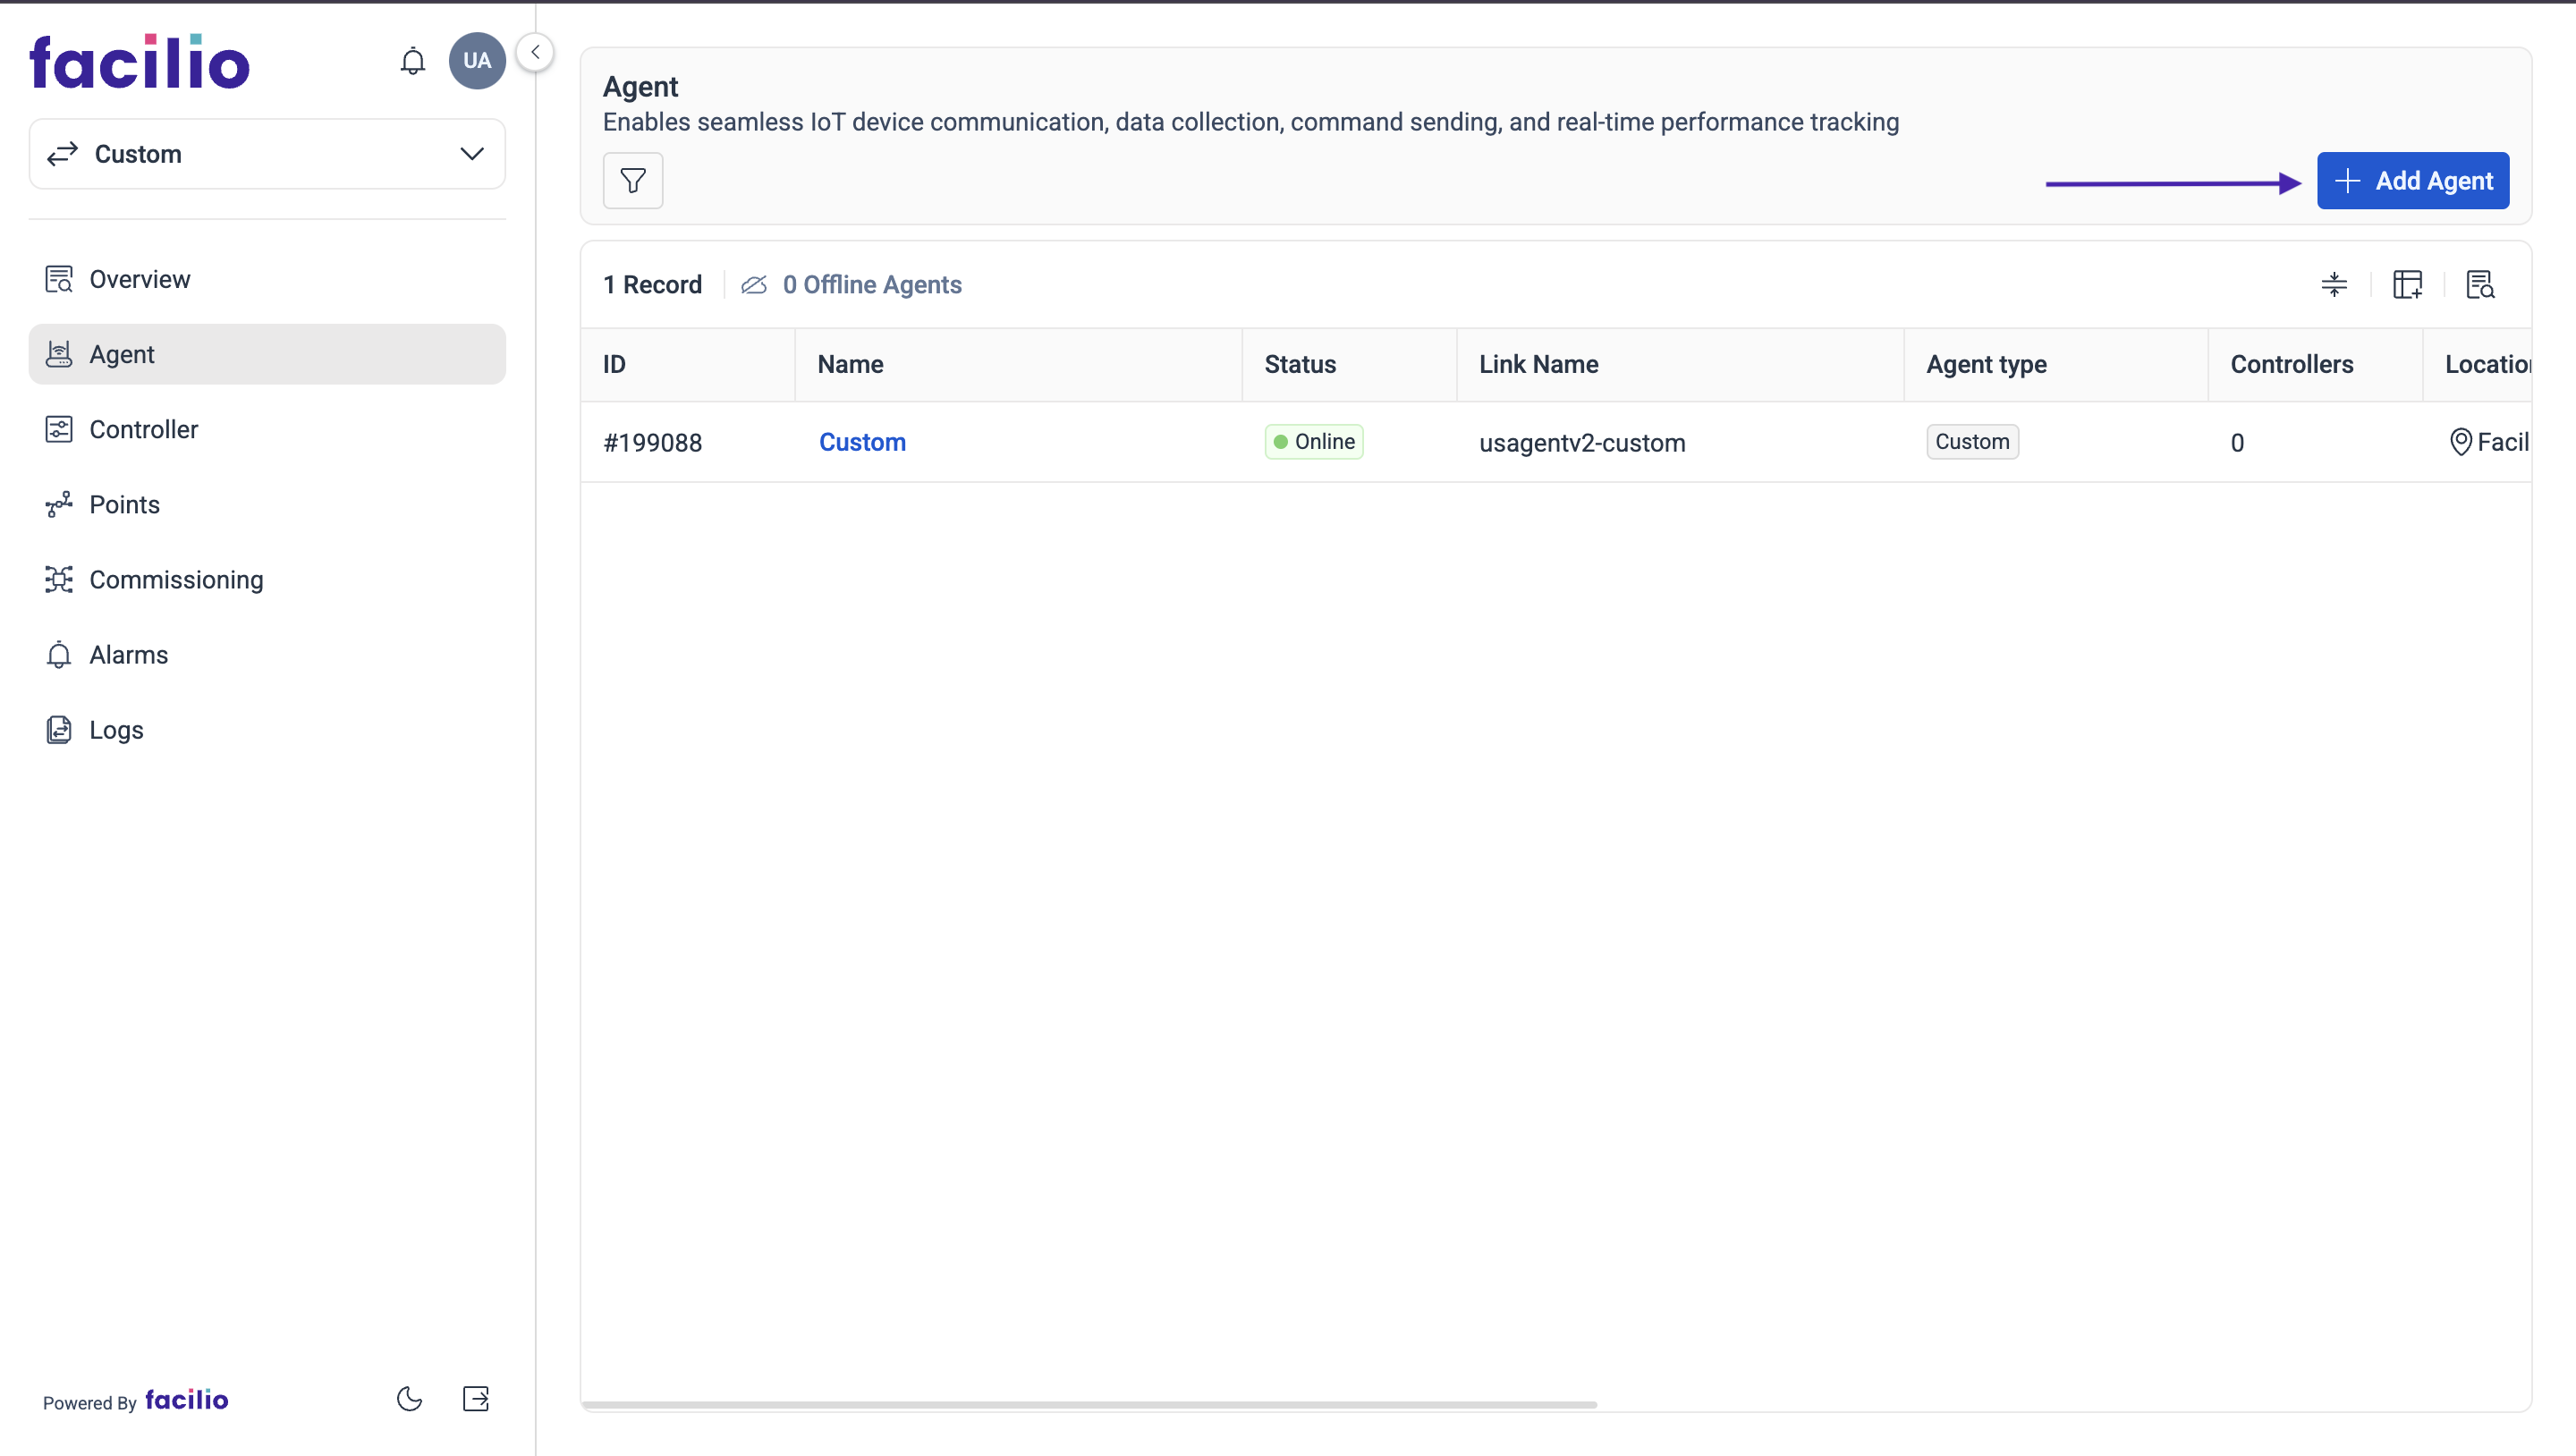The height and width of the screenshot is (1456, 2576).
Task: Open the Controller menu item
Action: coord(143,429)
